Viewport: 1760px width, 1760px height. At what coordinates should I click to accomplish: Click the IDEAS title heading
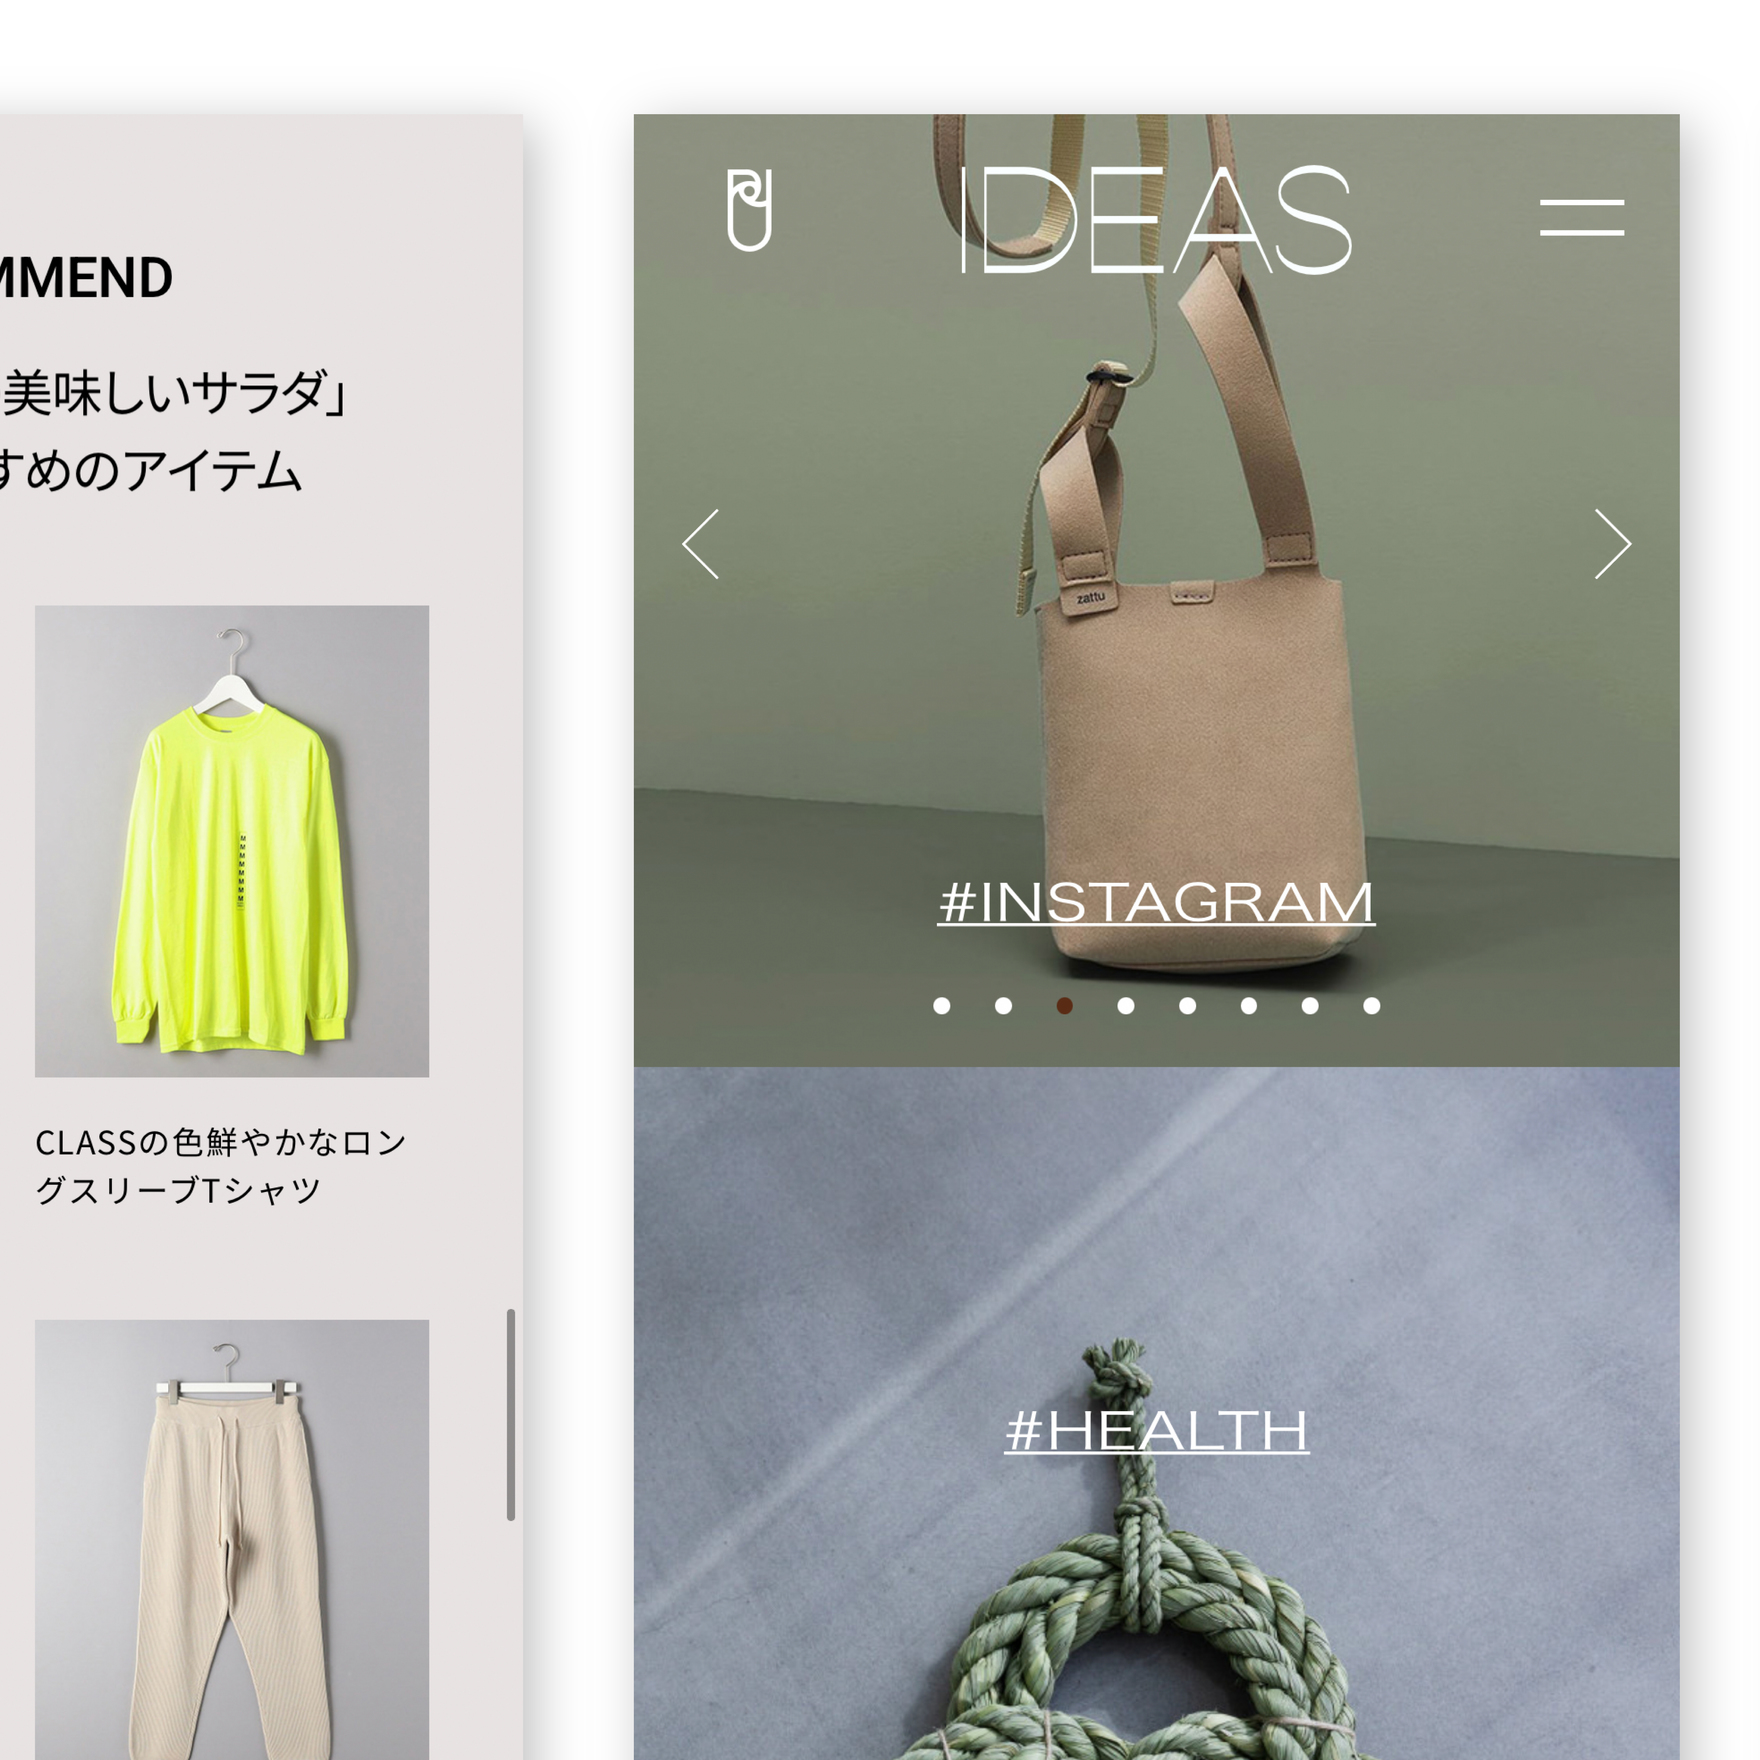1156,220
